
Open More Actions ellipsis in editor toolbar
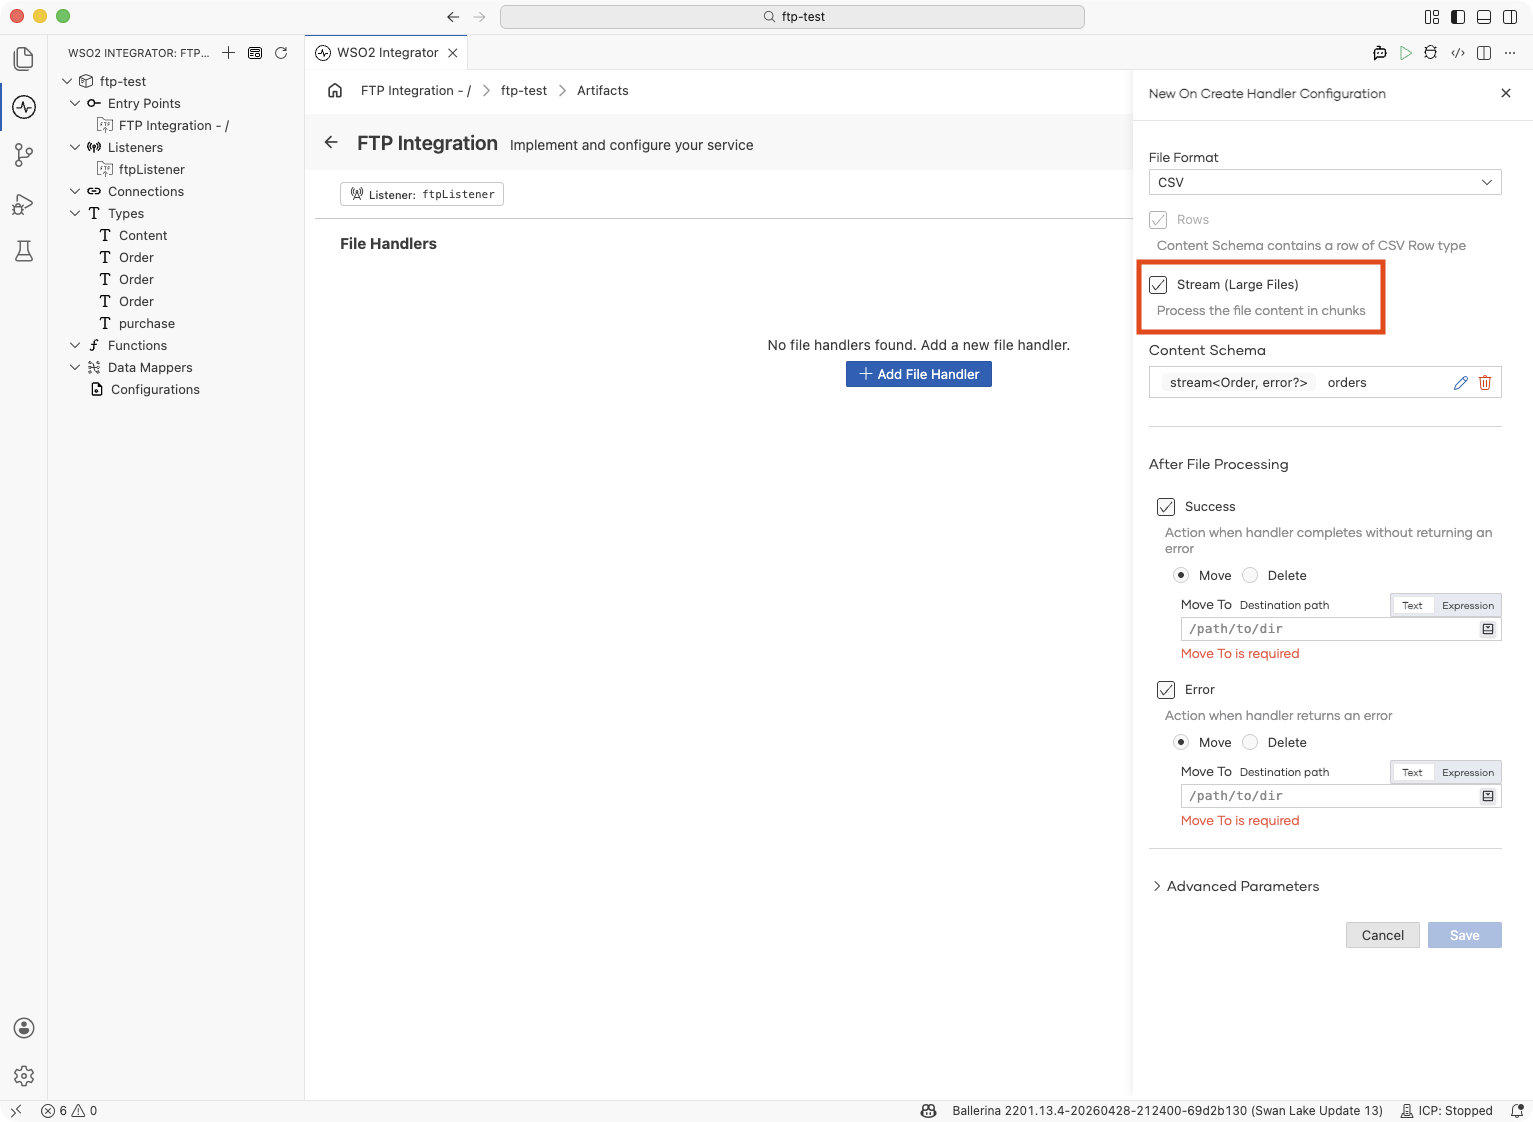point(1510,53)
